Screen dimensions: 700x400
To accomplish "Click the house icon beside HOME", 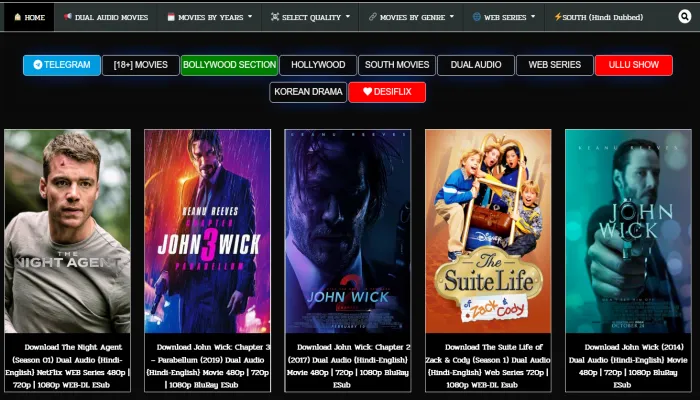I will click(17, 17).
